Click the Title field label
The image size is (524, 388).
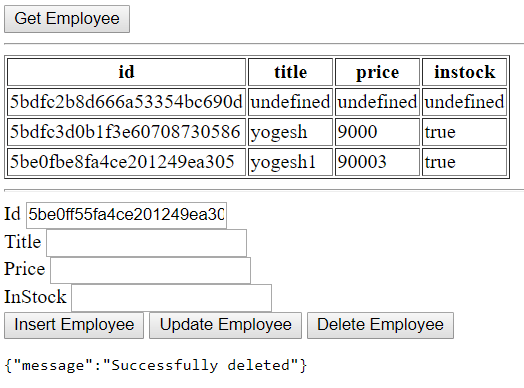click(x=23, y=242)
